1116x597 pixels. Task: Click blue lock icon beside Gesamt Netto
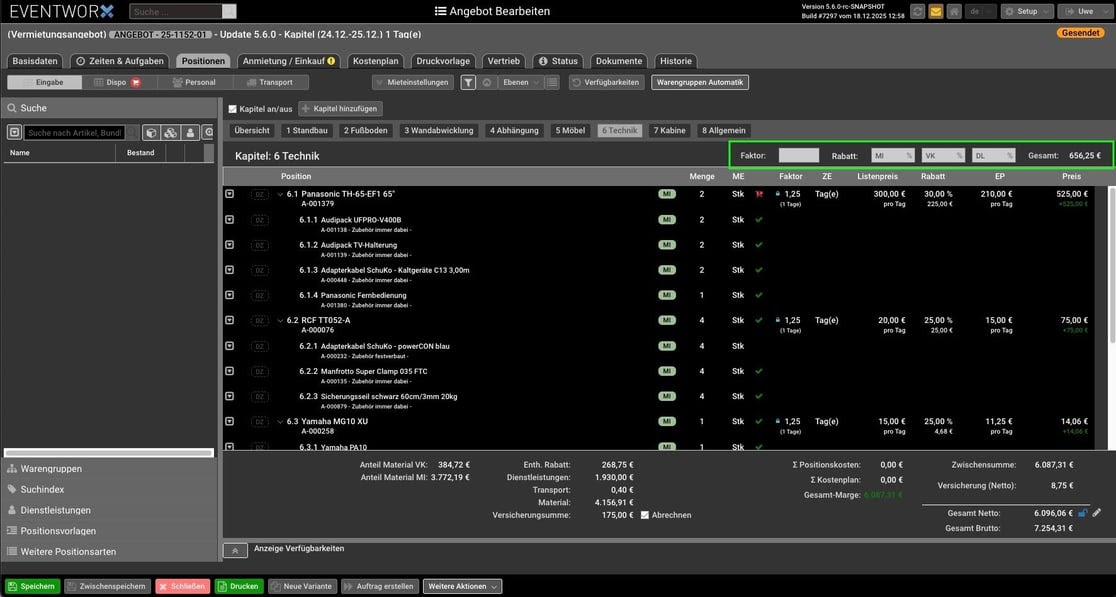pyautogui.click(x=1081, y=513)
